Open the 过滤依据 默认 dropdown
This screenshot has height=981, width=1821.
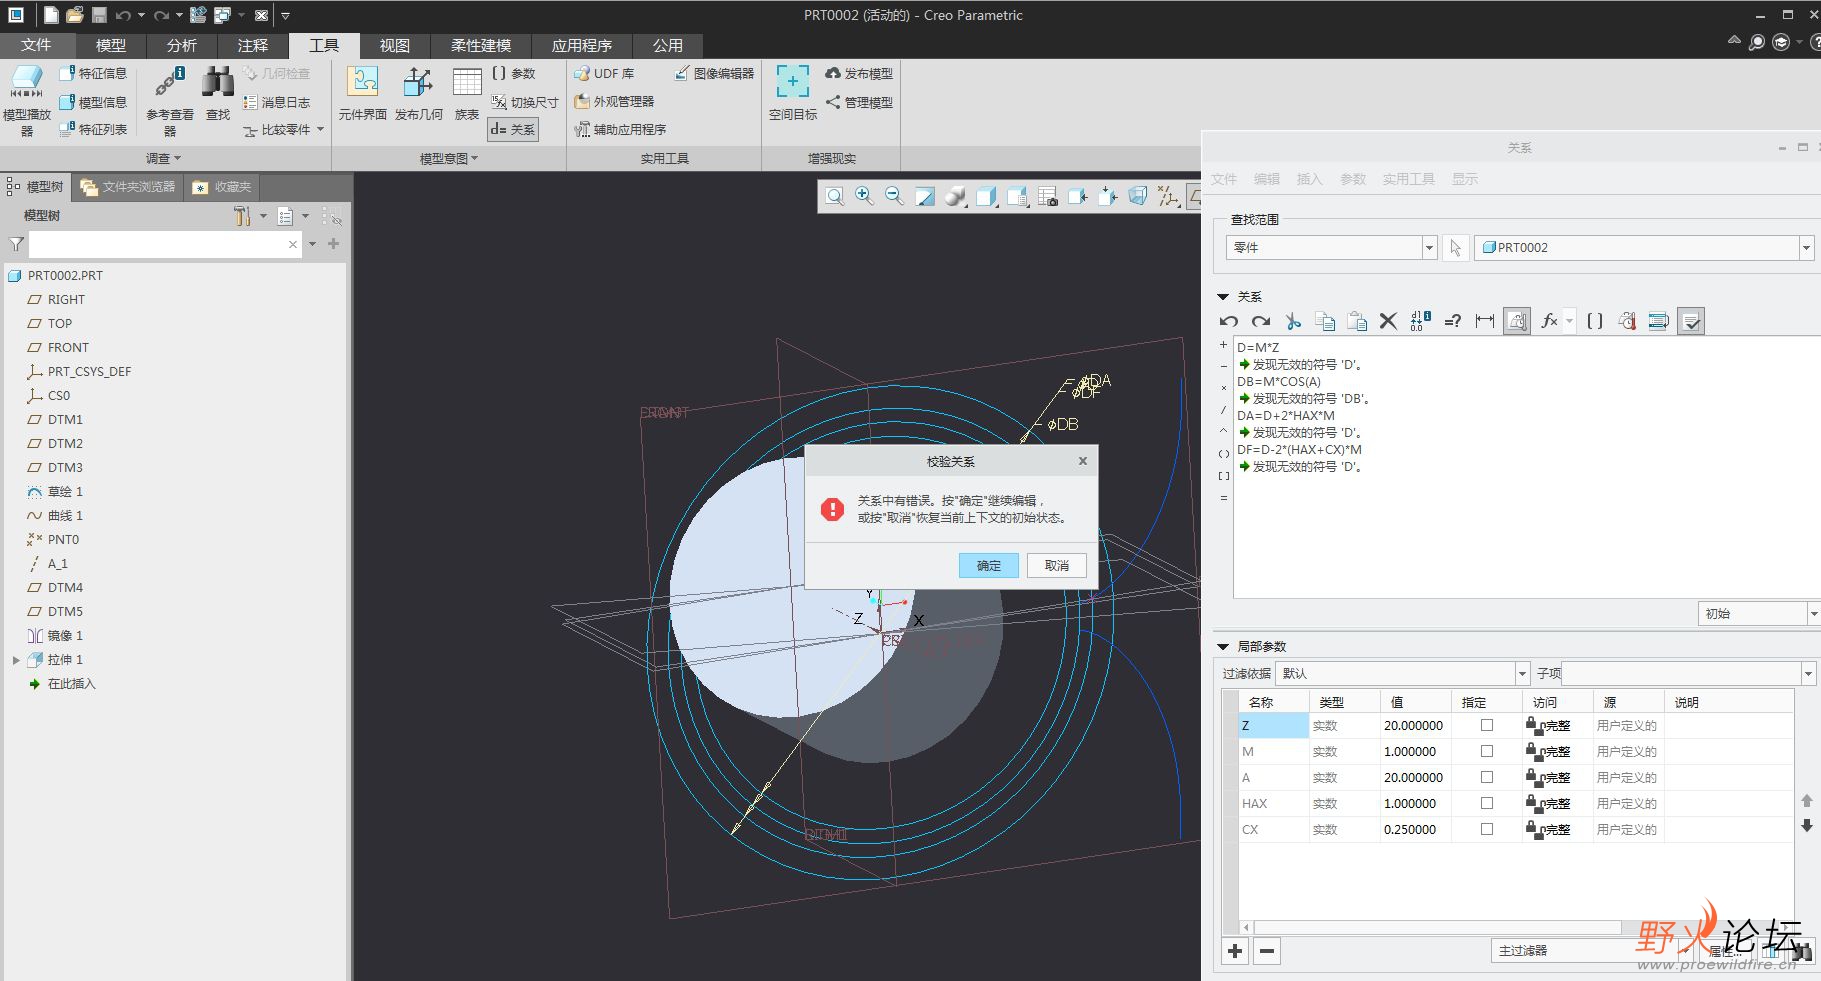[x=1523, y=674]
